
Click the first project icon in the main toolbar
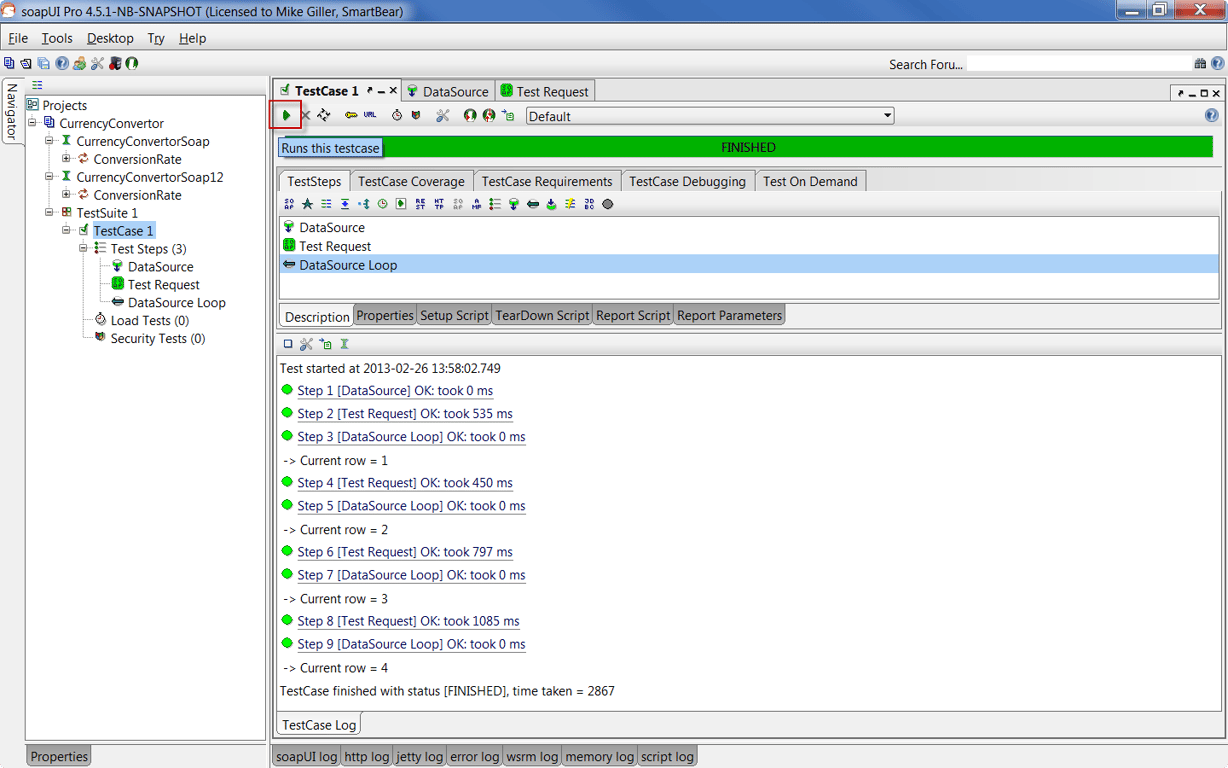[x=9, y=63]
